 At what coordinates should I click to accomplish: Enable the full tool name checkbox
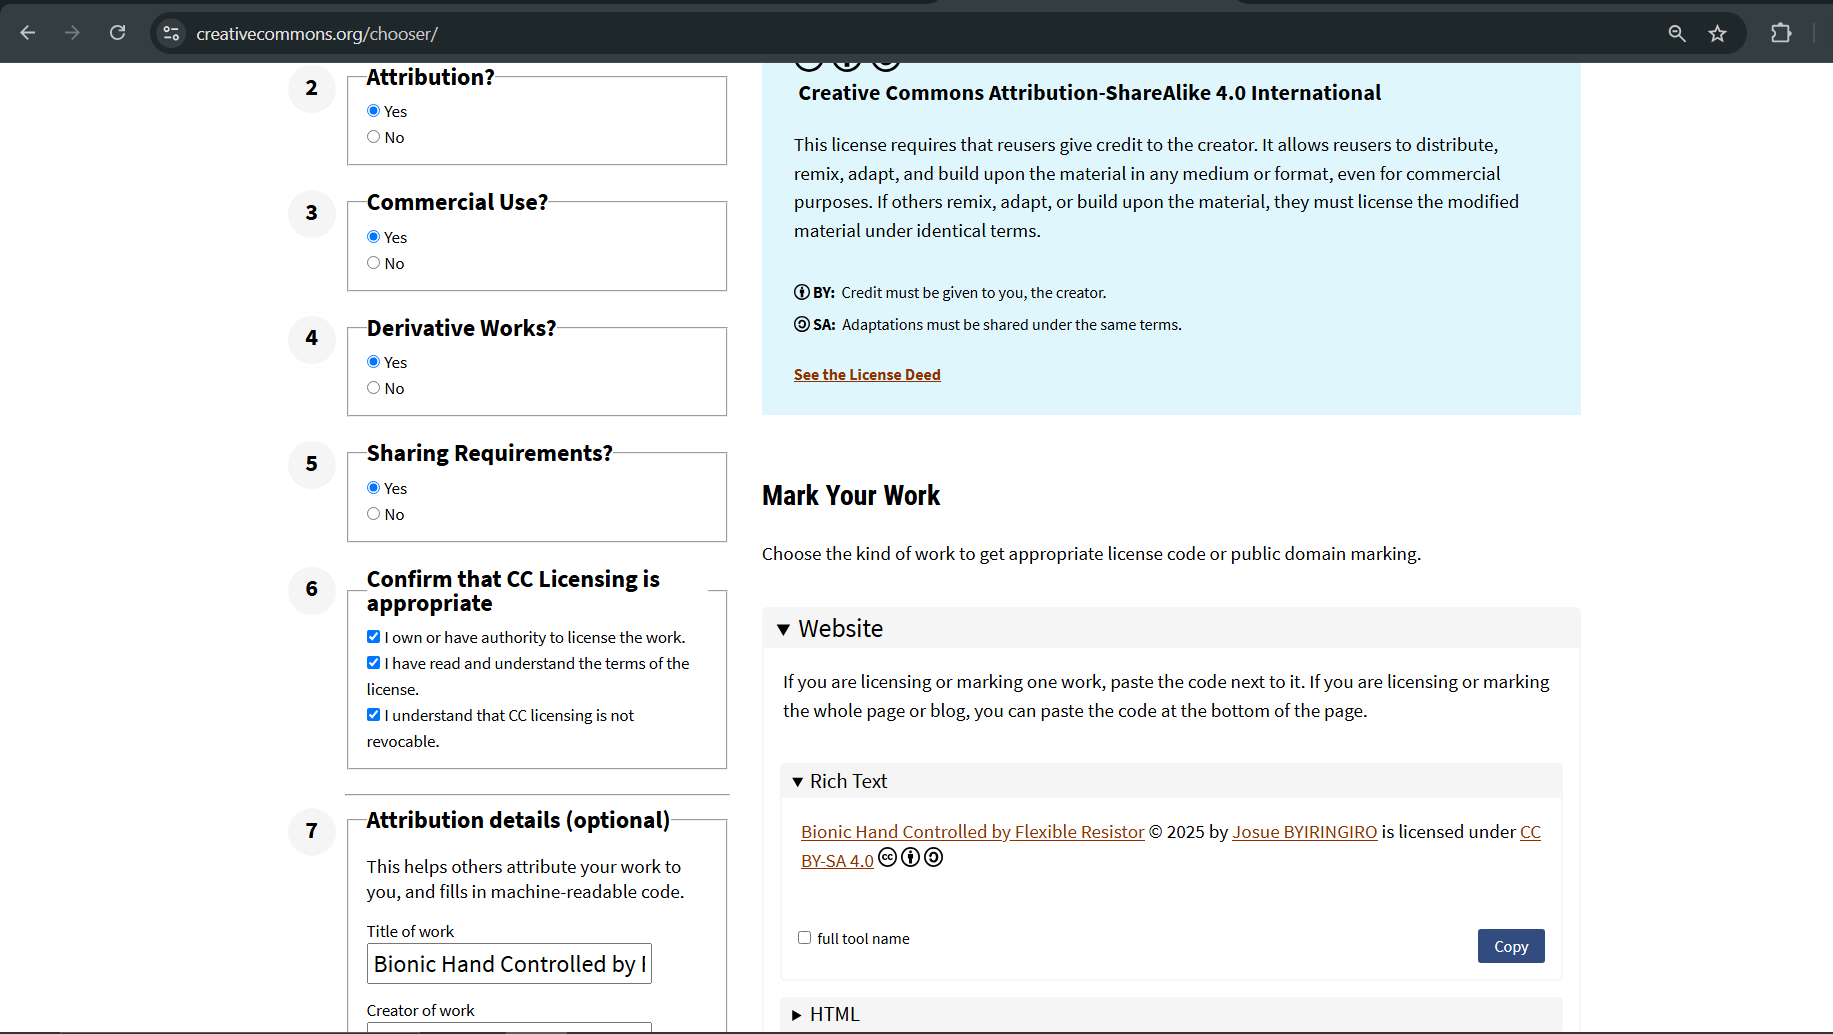tap(804, 938)
